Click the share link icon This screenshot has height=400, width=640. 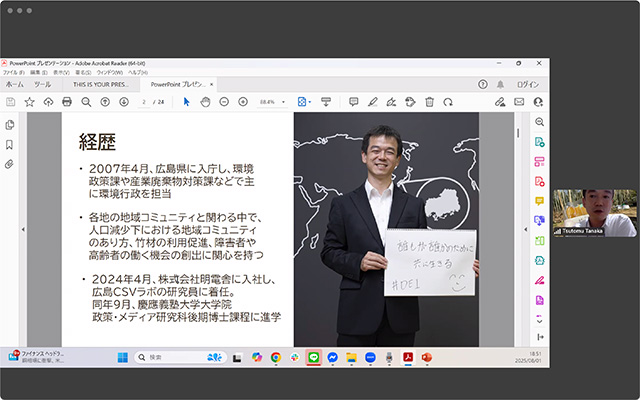[x=500, y=102]
